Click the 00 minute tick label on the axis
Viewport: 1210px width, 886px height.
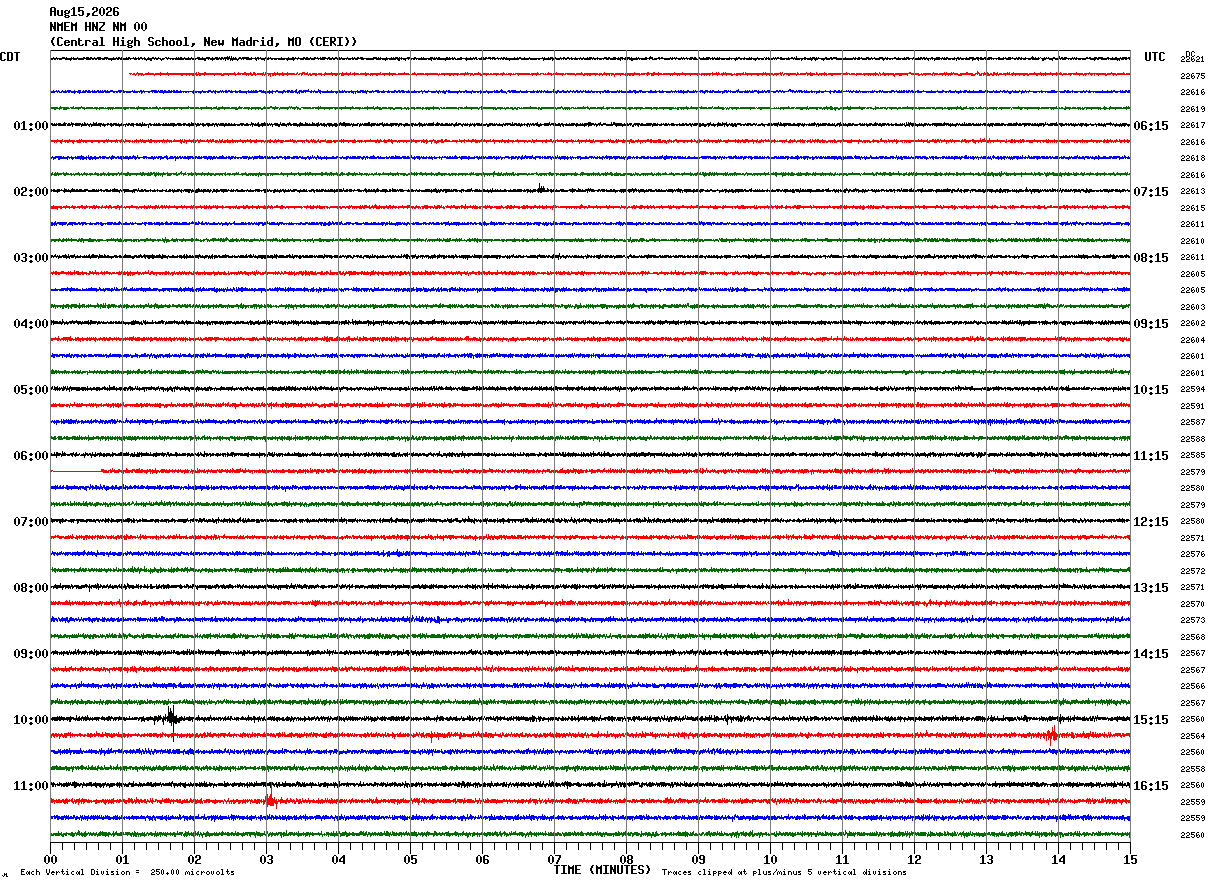click(x=50, y=859)
